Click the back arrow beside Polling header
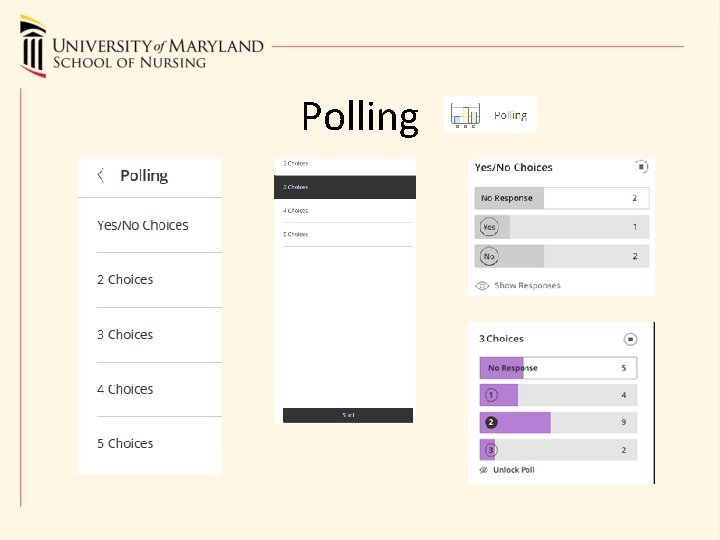Image resolution: width=720 pixels, height=540 pixels. 101,176
